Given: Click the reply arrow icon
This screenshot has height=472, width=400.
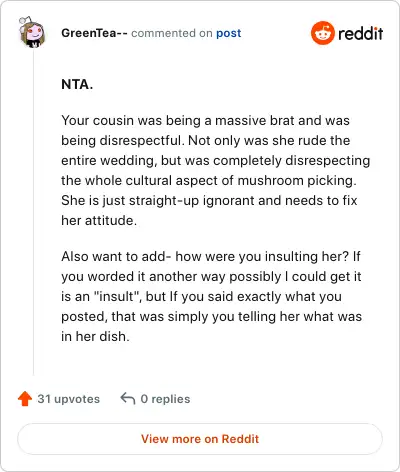Looking at the screenshot, I should pos(128,398).
